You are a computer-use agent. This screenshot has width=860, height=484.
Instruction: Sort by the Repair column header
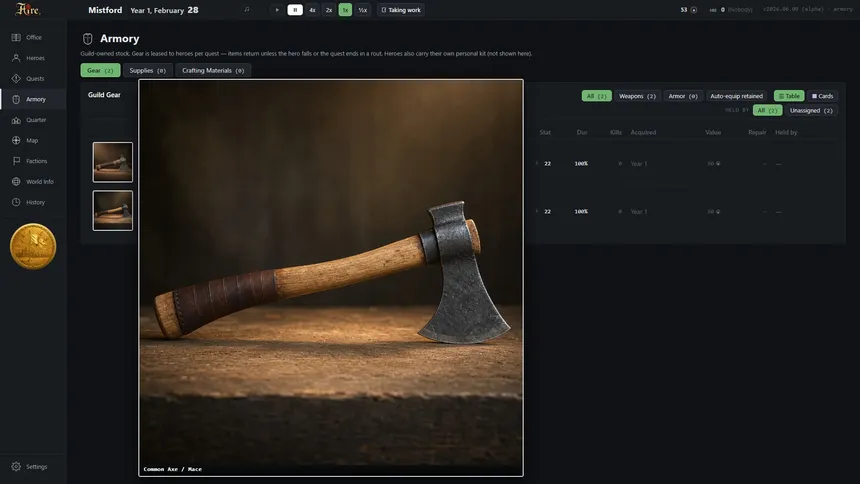click(x=757, y=132)
